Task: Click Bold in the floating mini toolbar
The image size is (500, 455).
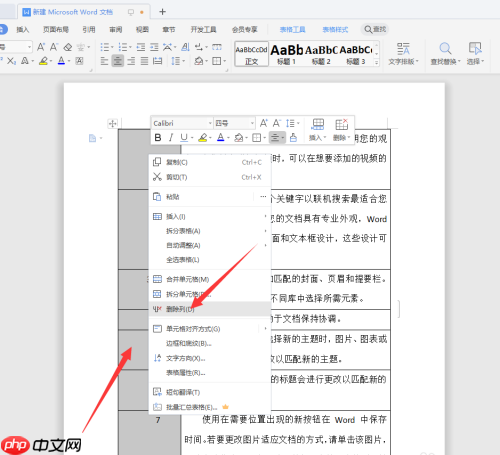Action: (158, 137)
